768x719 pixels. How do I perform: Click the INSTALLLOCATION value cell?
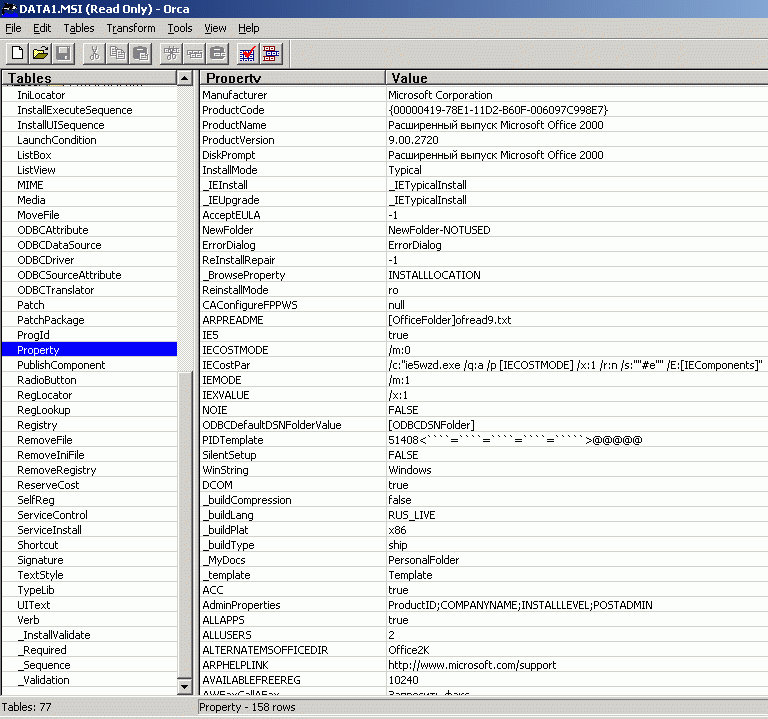pos(577,275)
